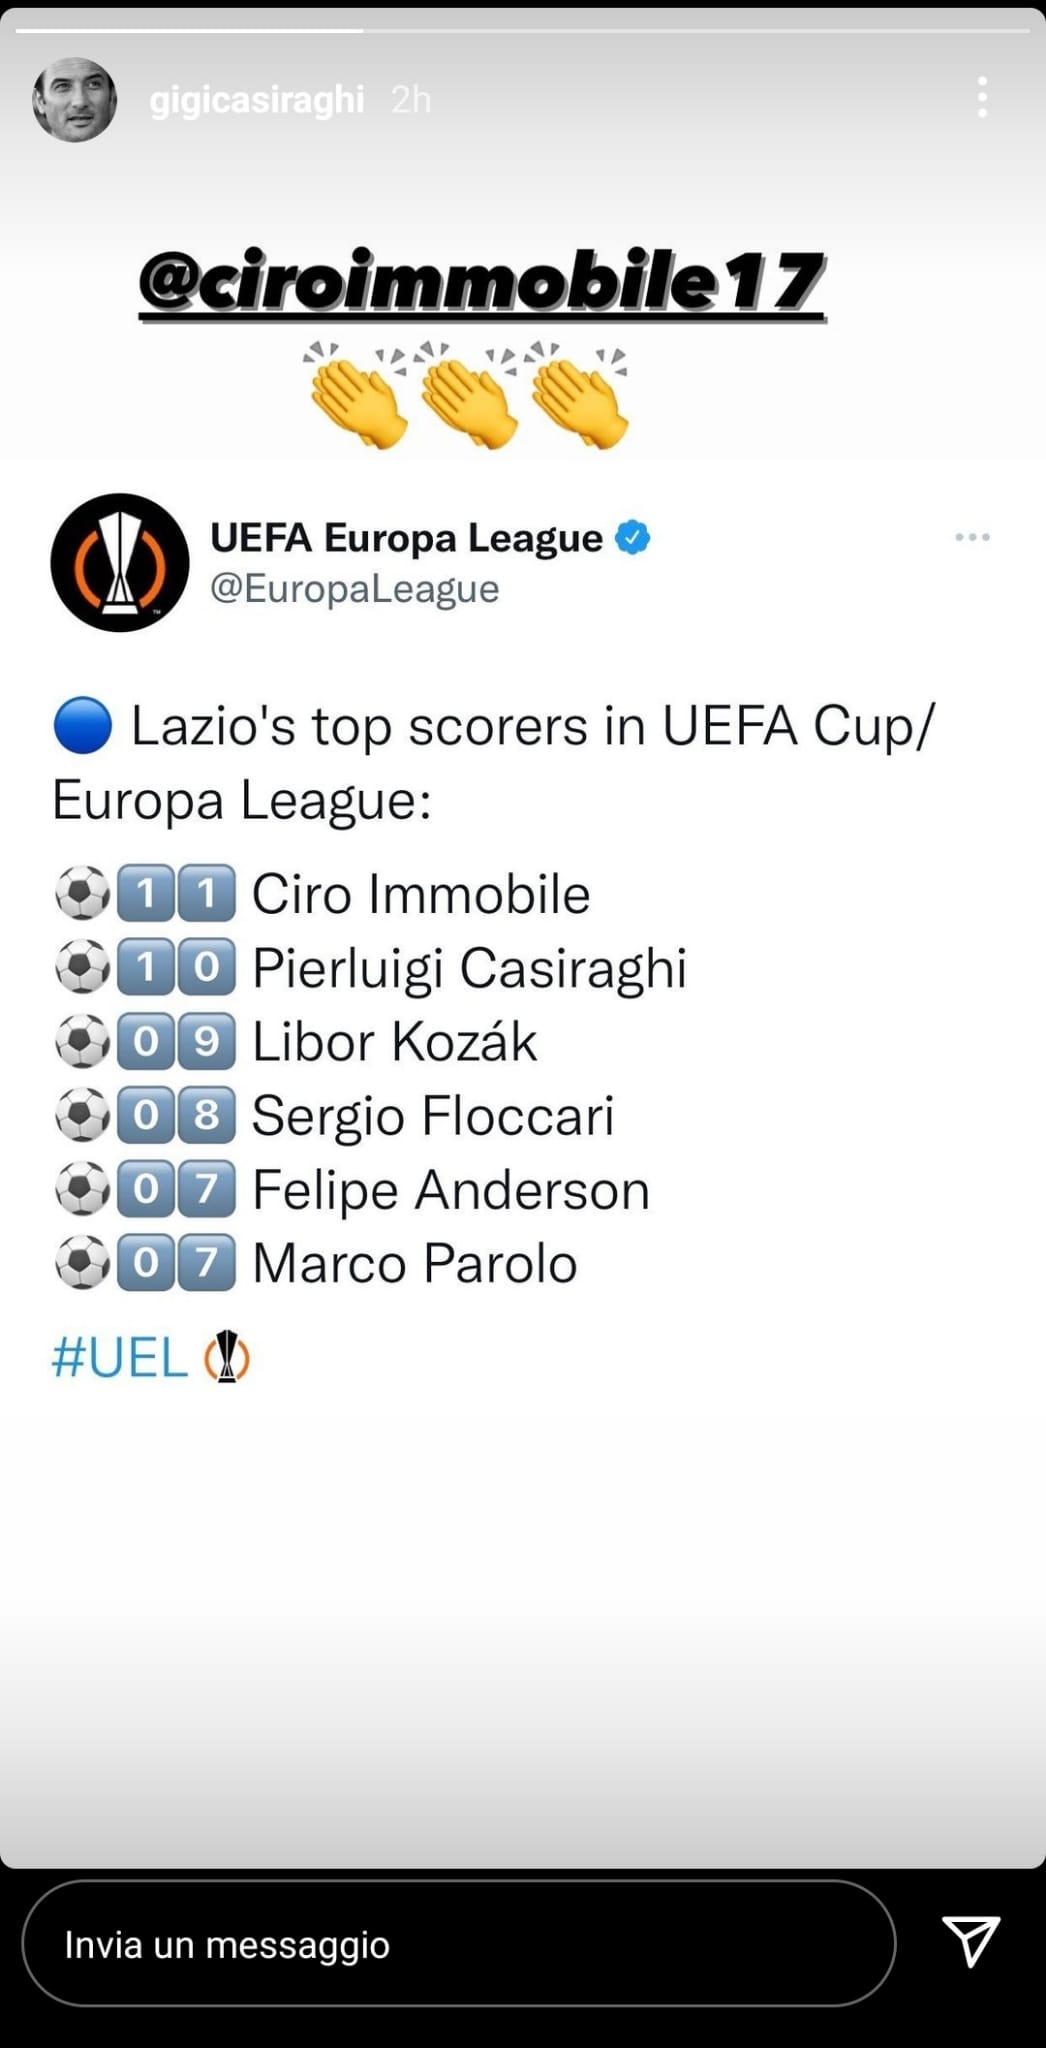Tap the clapping hands emoji sticker
Screen dimensions: 1046x2048
[x=468, y=394]
